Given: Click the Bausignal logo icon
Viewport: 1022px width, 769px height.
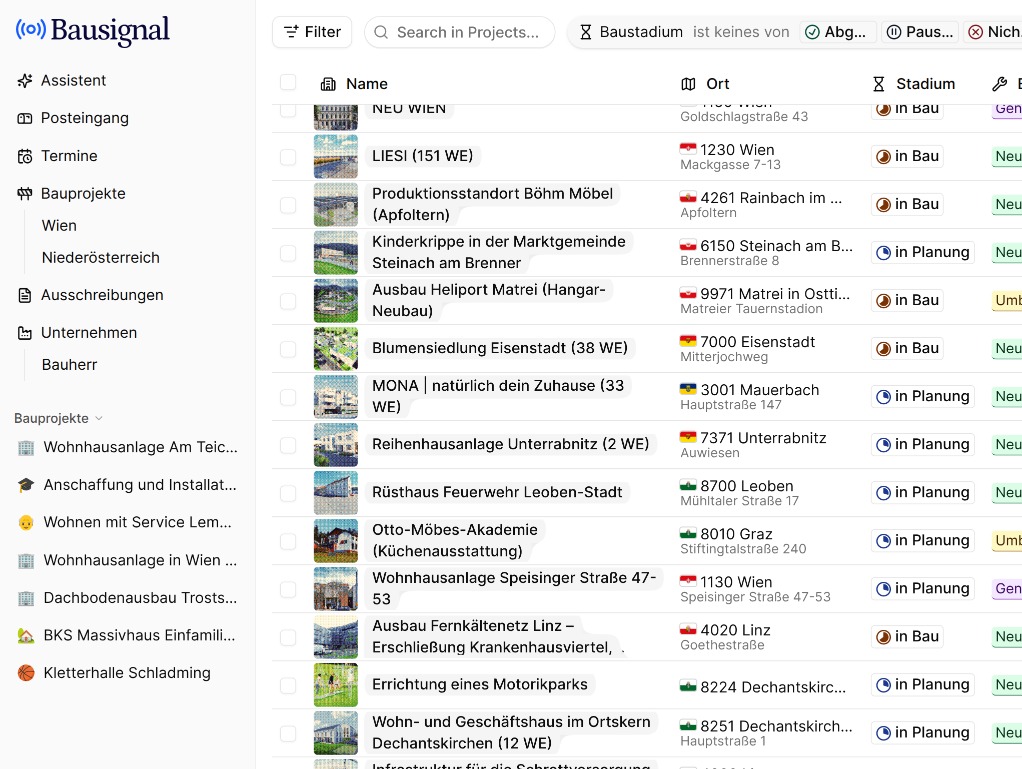Looking at the screenshot, I should coord(31,29).
